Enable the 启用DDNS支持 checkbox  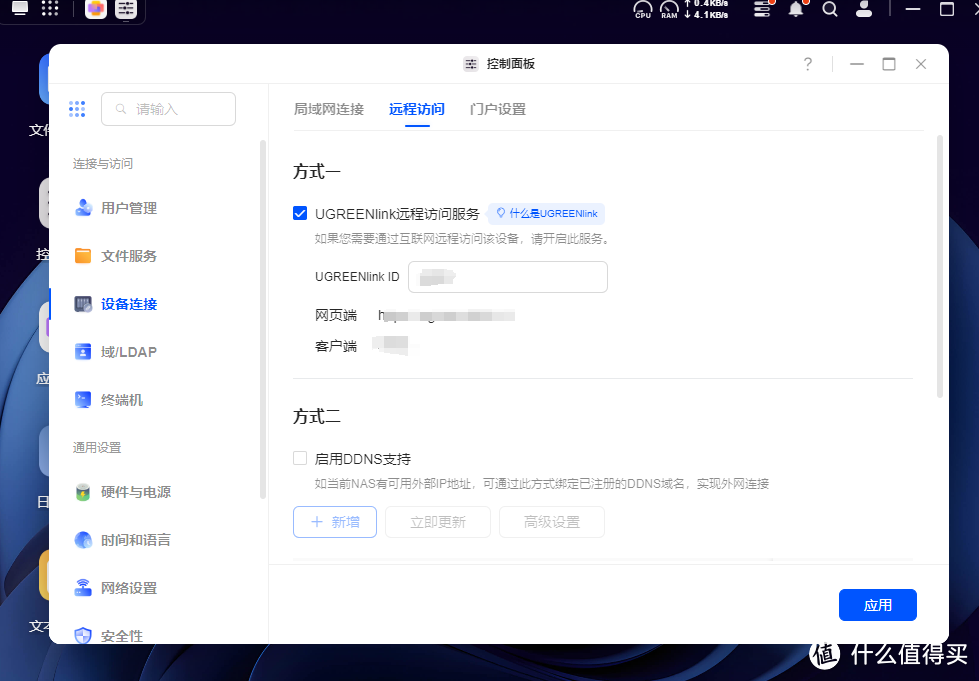tap(299, 458)
